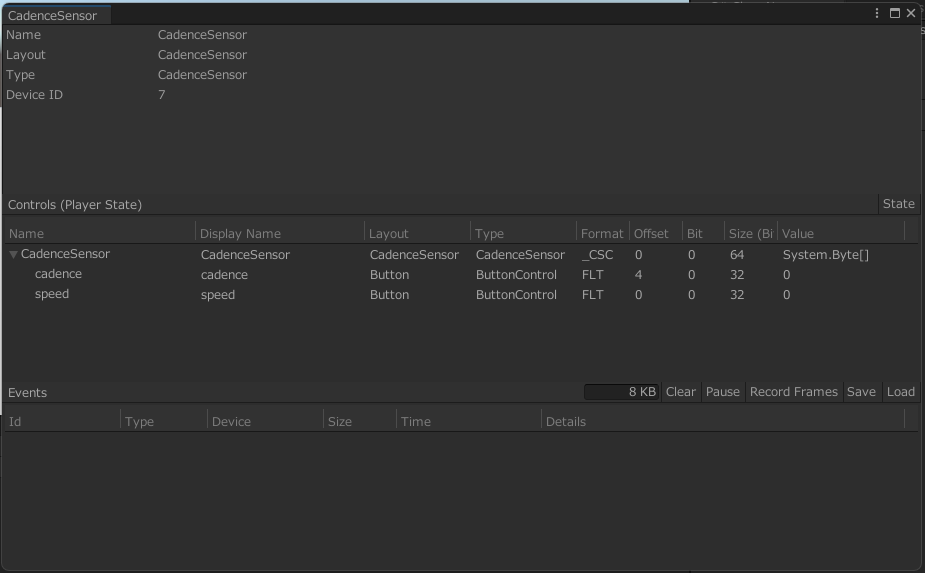Click the size value 64 in root row
This screenshot has height=573, width=925.
(x=737, y=255)
